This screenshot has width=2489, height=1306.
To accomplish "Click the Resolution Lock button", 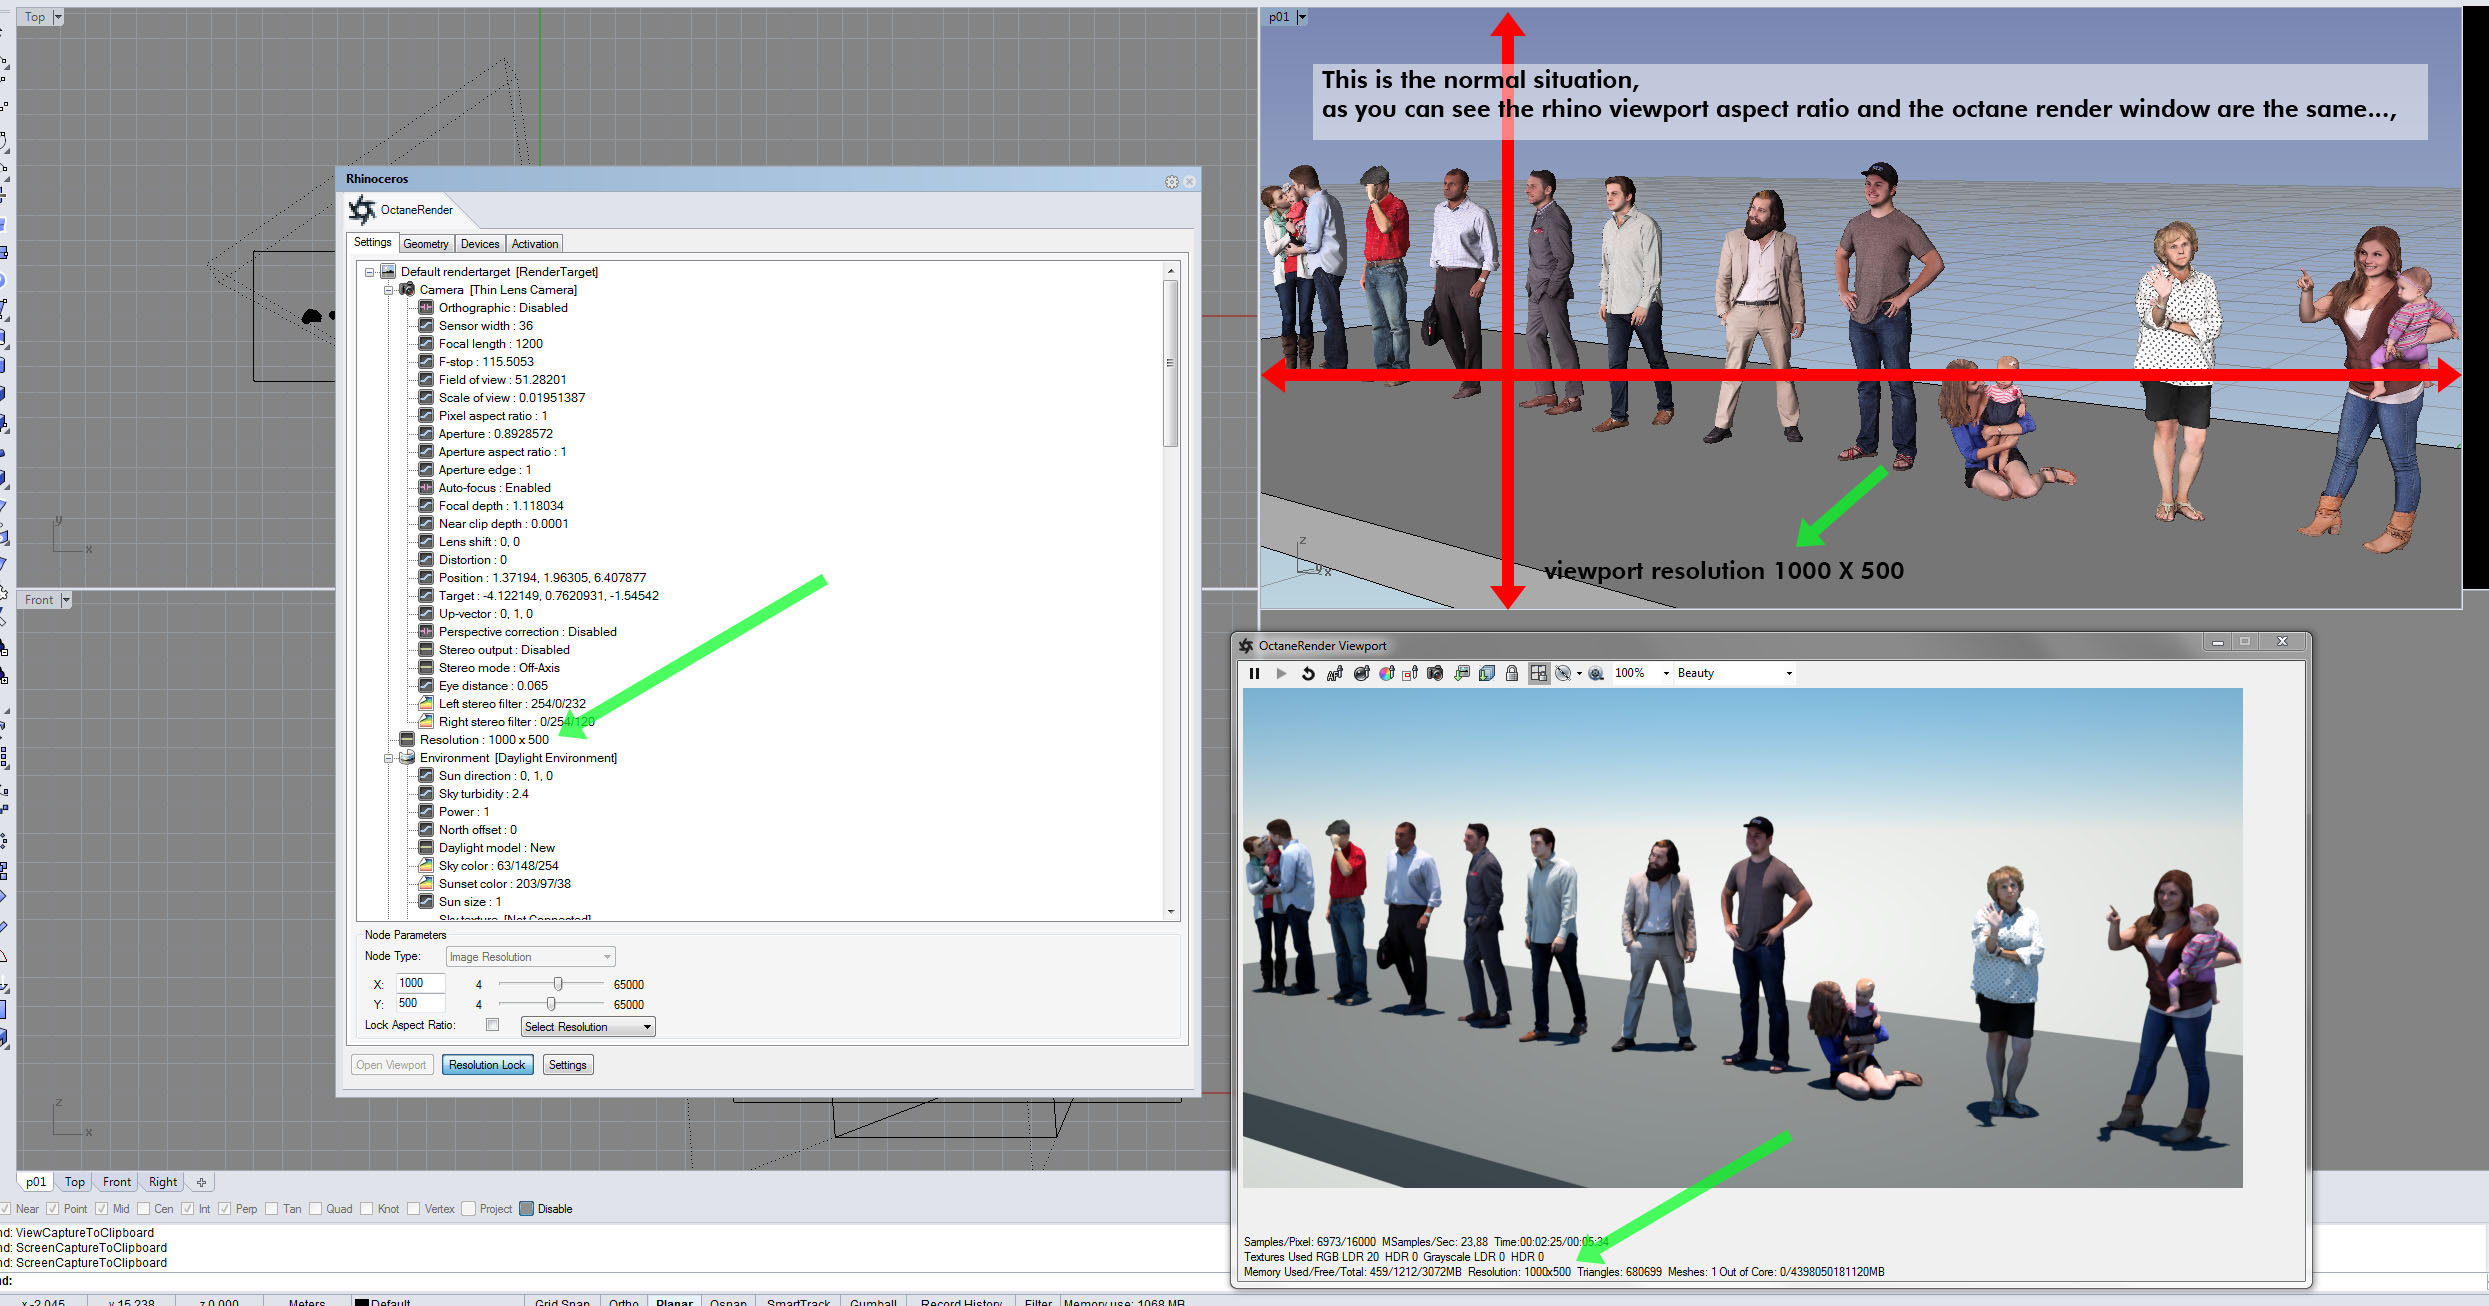I will click(x=487, y=1065).
